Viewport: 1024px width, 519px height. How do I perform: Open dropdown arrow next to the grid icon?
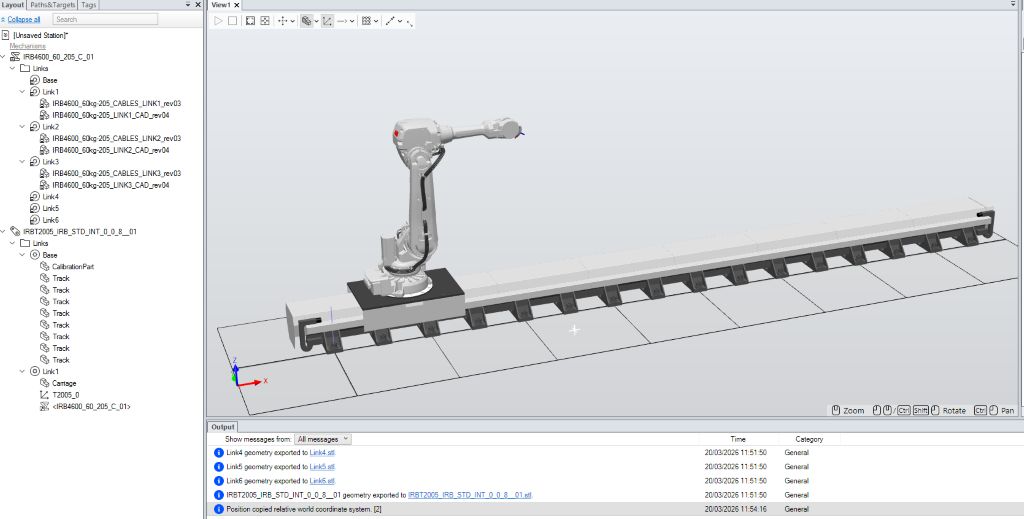coord(376,21)
